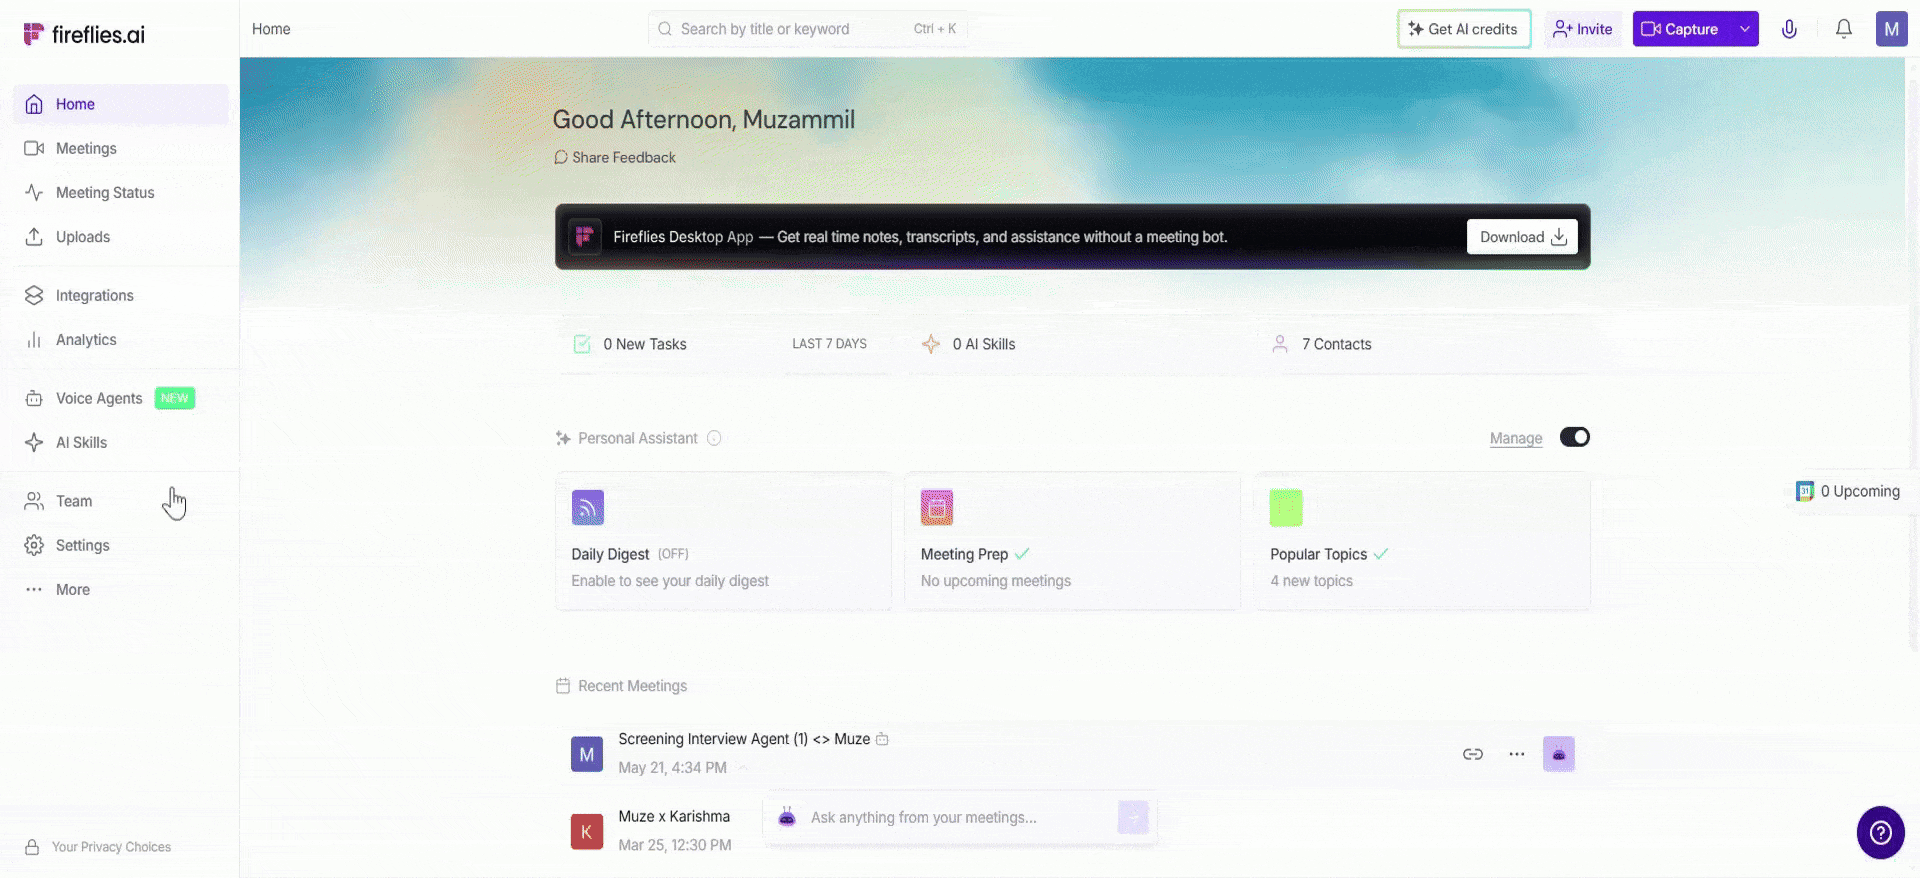The image size is (1920, 878).
Task: Click the Meeting Prep calendar icon
Action: pos(937,507)
